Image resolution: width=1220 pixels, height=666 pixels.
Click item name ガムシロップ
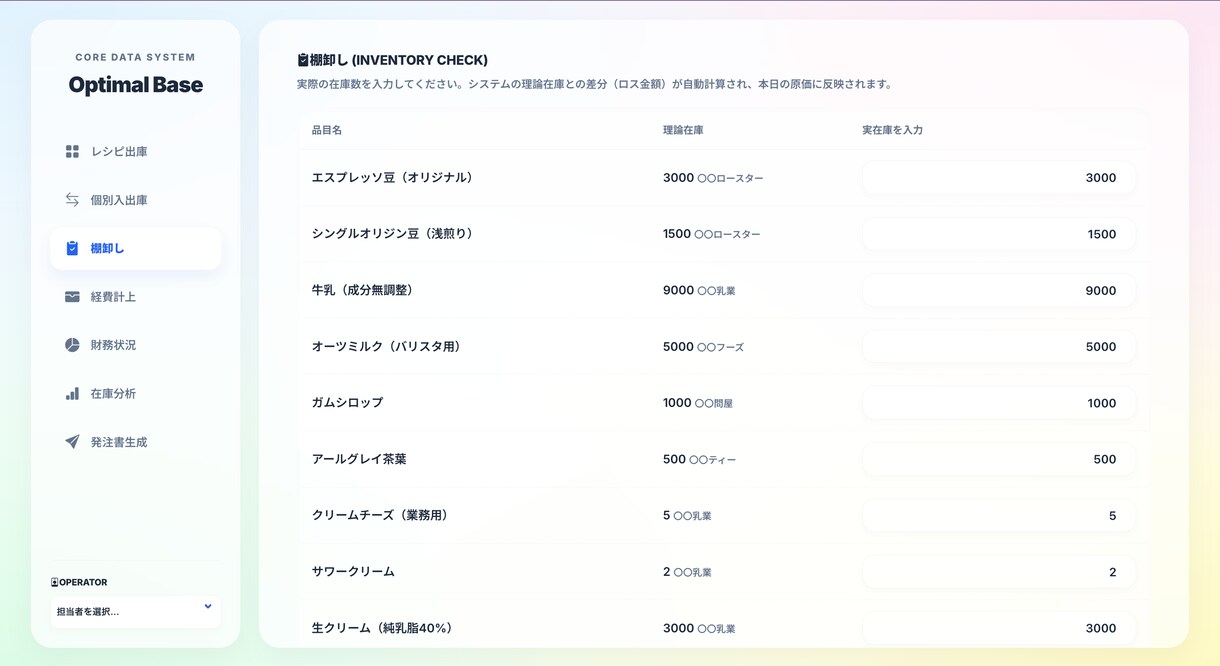coord(347,403)
